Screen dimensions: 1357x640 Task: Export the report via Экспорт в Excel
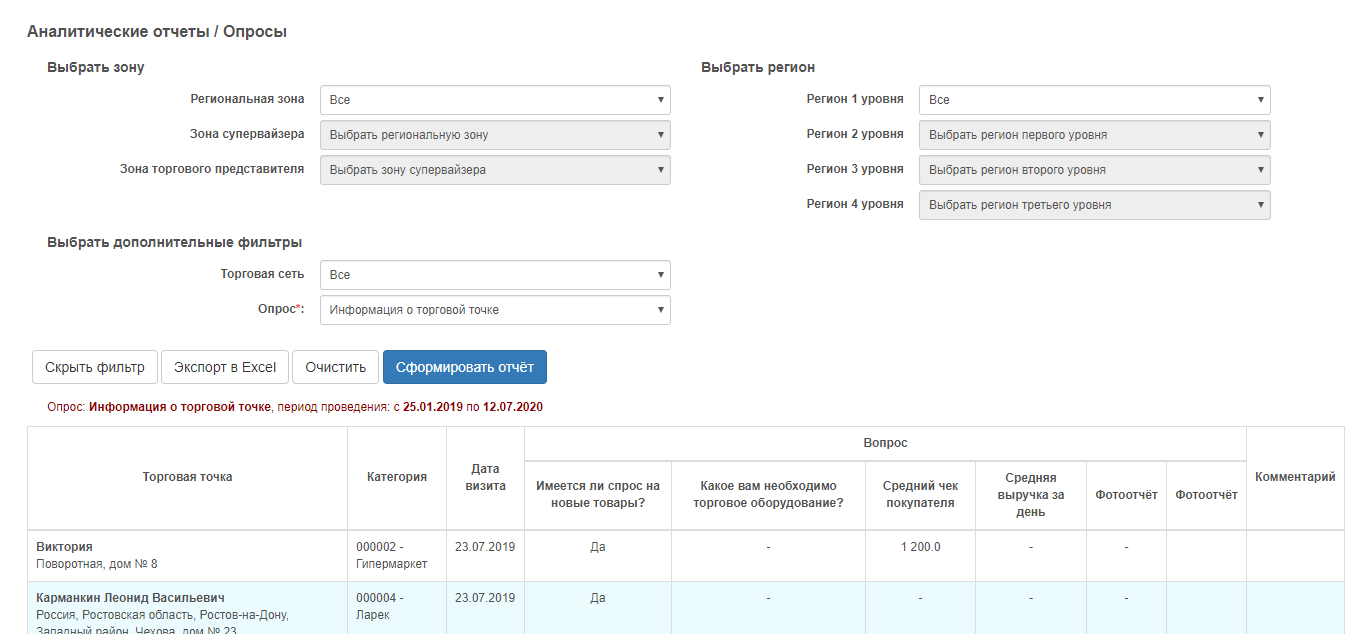[225, 367]
